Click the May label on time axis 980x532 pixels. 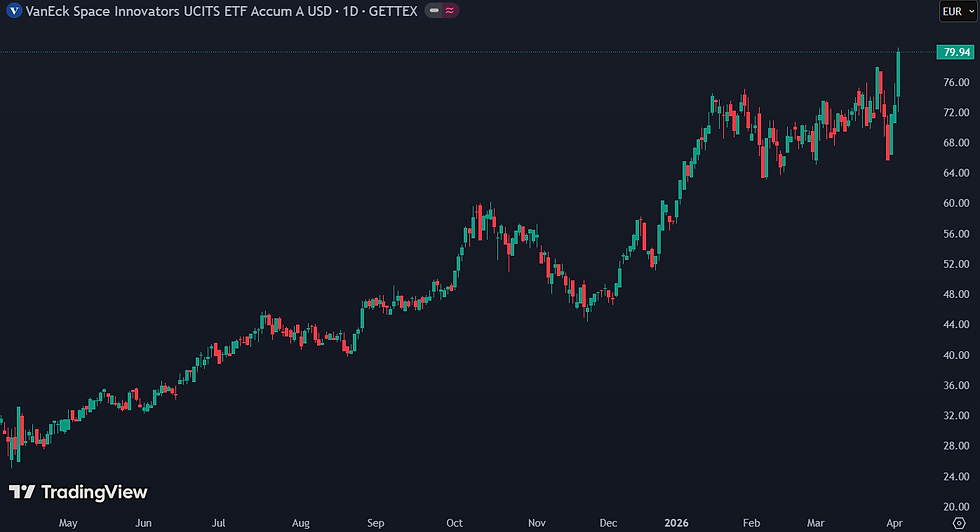click(x=68, y=523)
